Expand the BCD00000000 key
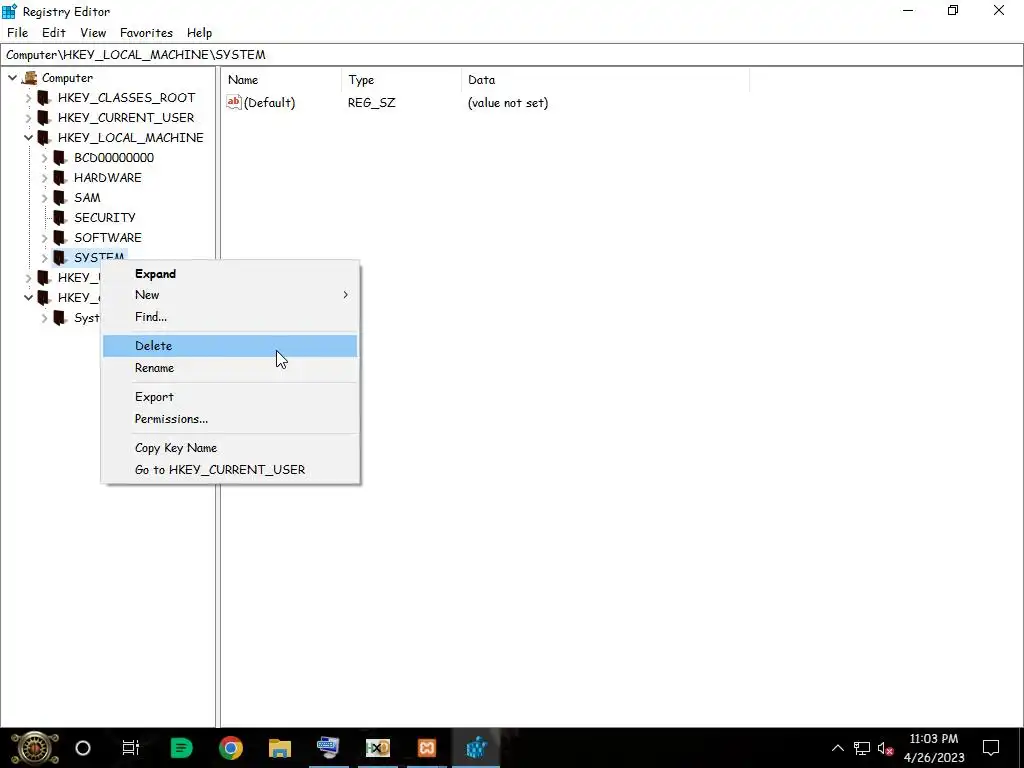The image size is (1024, 768). tap(44, 158)
